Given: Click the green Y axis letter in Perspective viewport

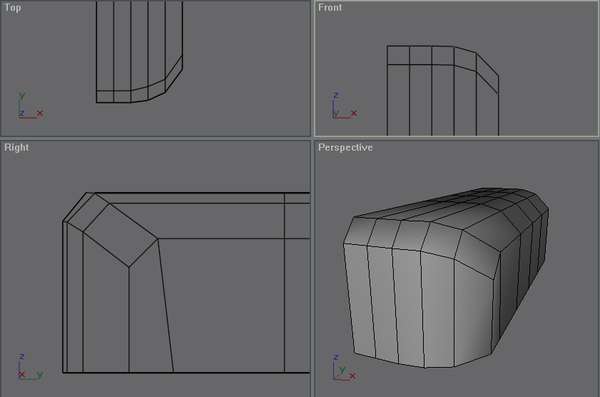Looking at the screenshot, I should pyautogui.click(x=342, y=370).
